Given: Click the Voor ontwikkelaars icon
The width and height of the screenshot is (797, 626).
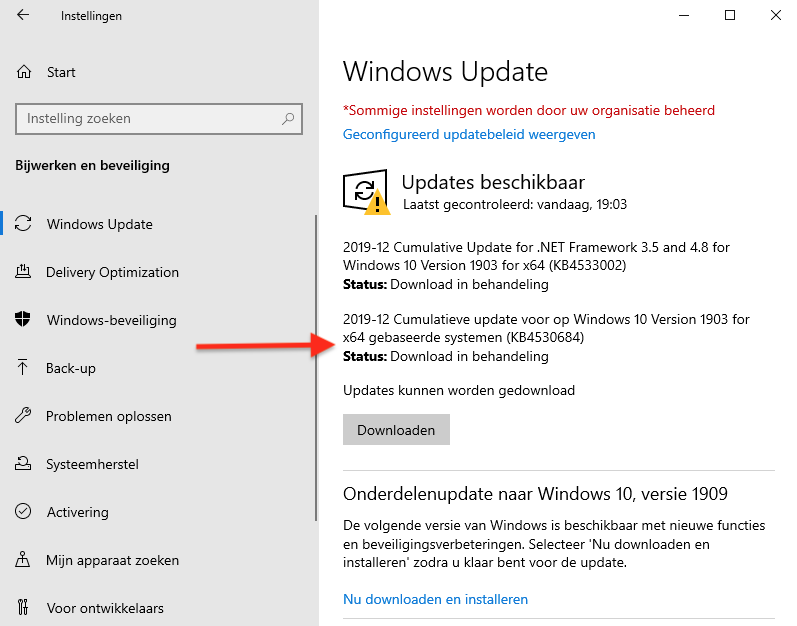Looking at the screenshot, I should [24, 608].
